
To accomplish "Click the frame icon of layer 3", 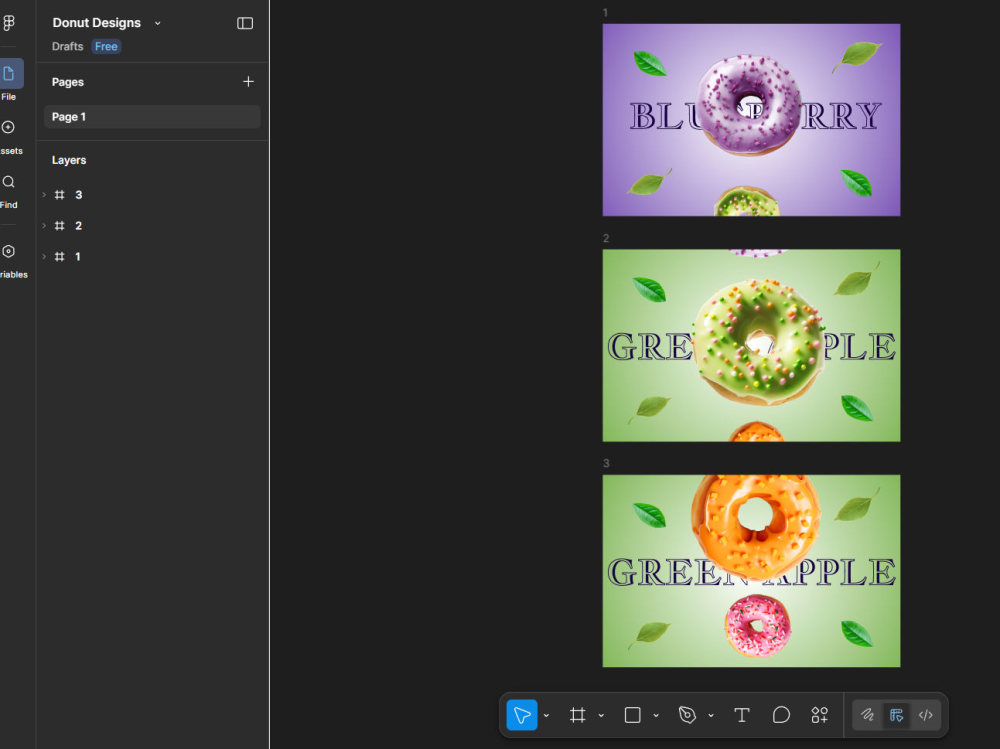I will click(59, 195).
